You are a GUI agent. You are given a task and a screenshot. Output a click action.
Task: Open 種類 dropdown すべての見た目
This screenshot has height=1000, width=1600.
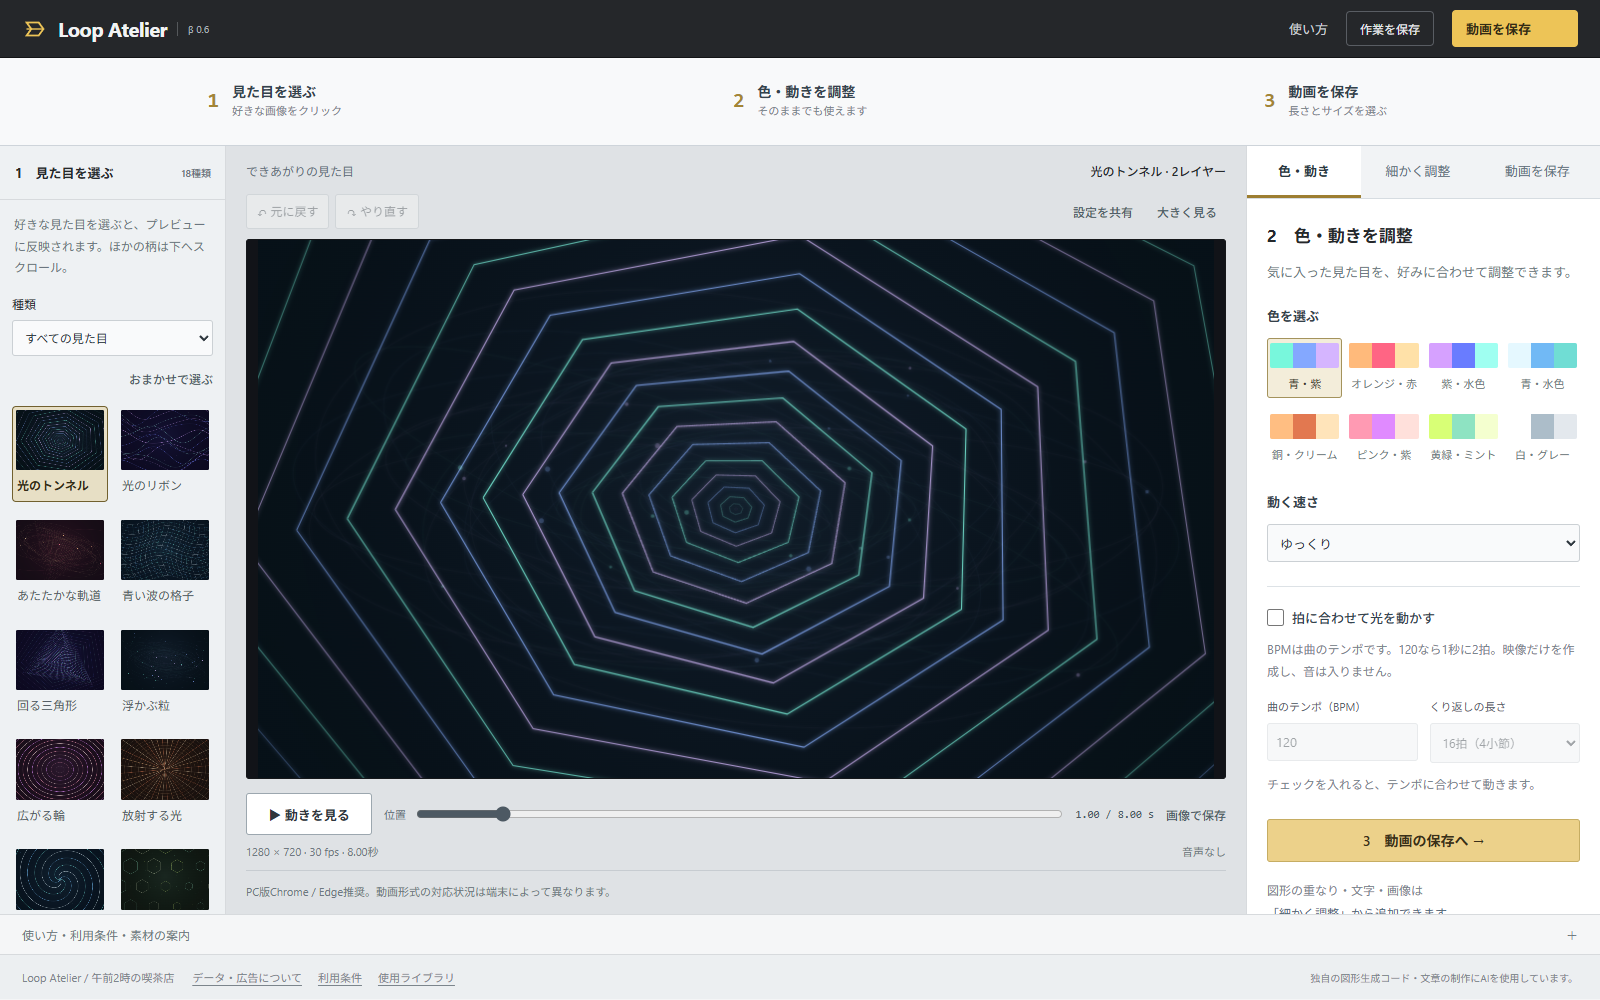tap(112, 338)
